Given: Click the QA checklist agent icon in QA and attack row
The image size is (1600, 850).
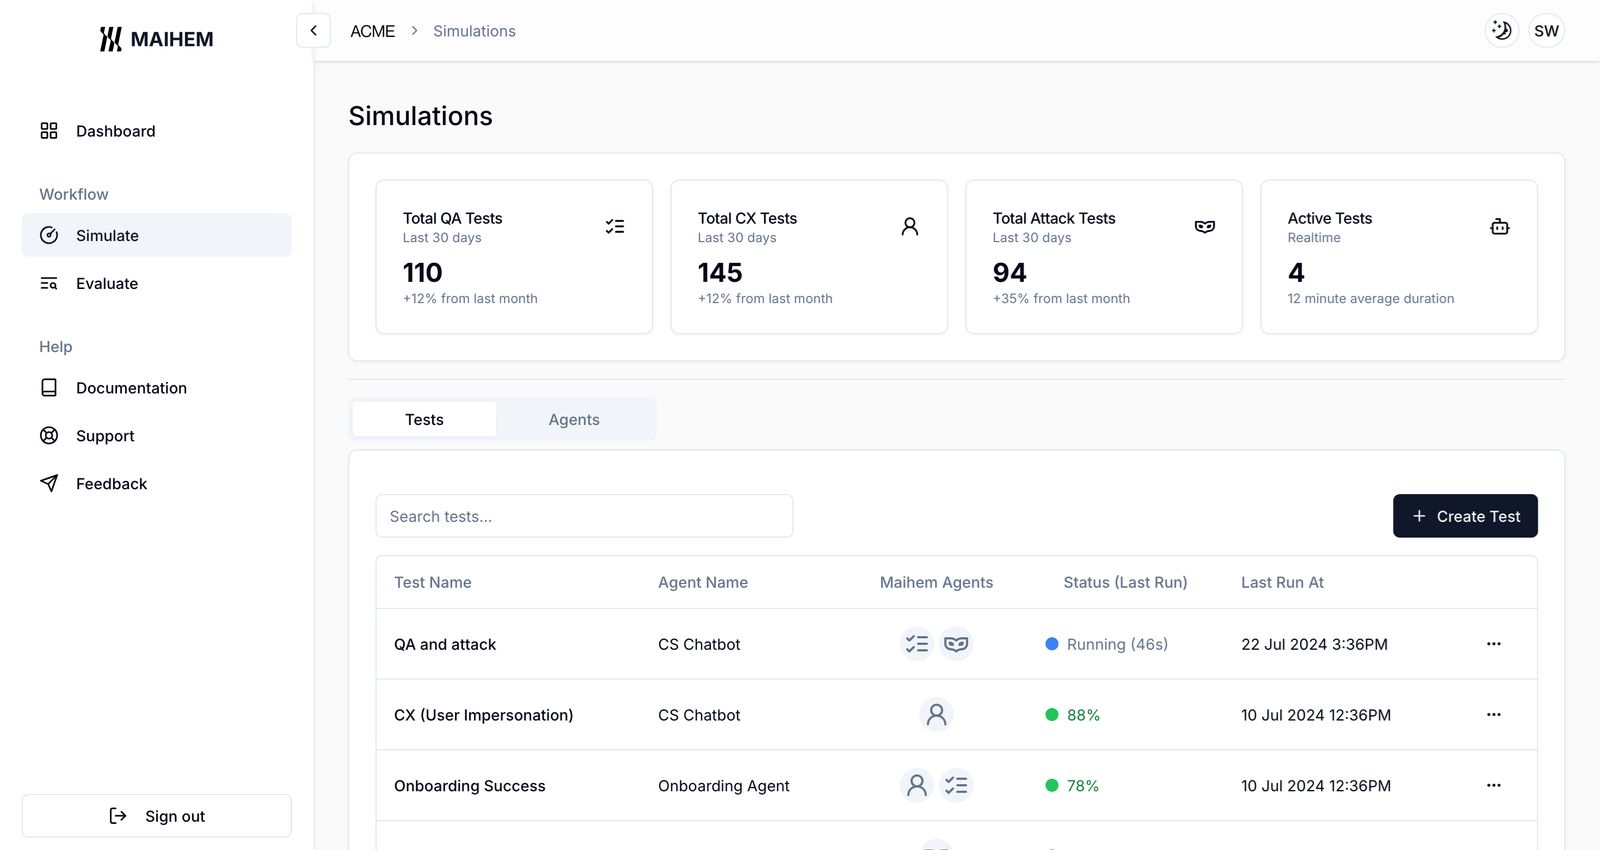Looking at the screenshot, I should [x=917, y=644].
